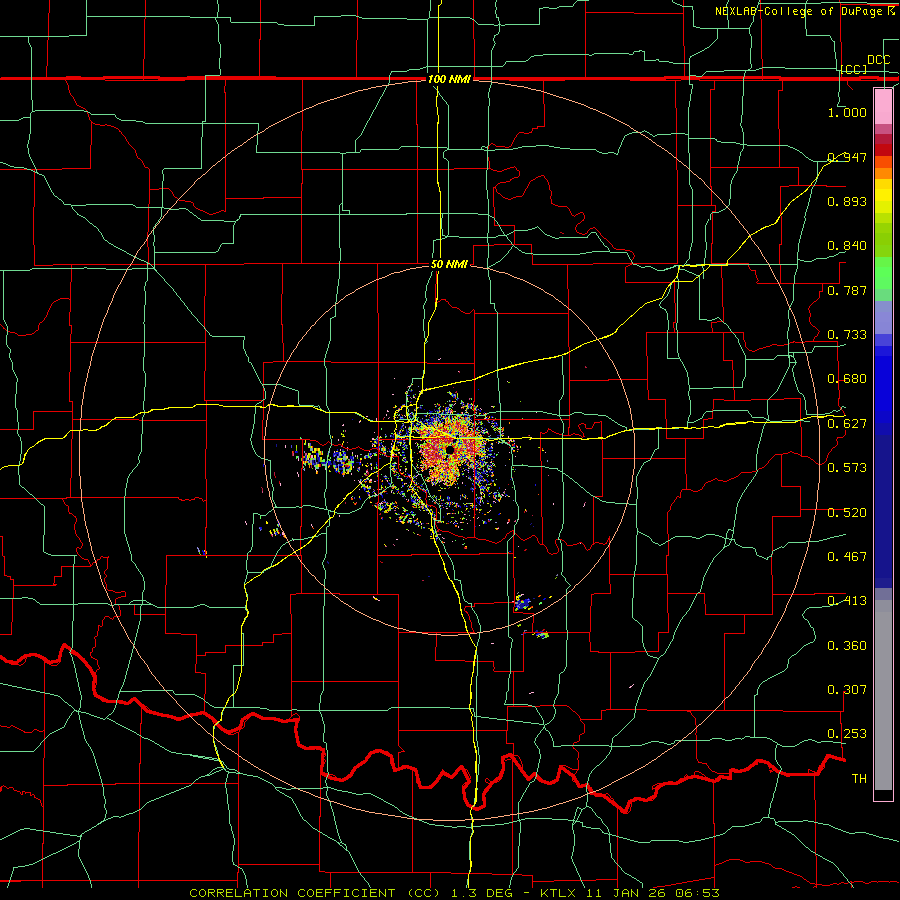Click the 100 NMI range ring label

pos(449,79)
